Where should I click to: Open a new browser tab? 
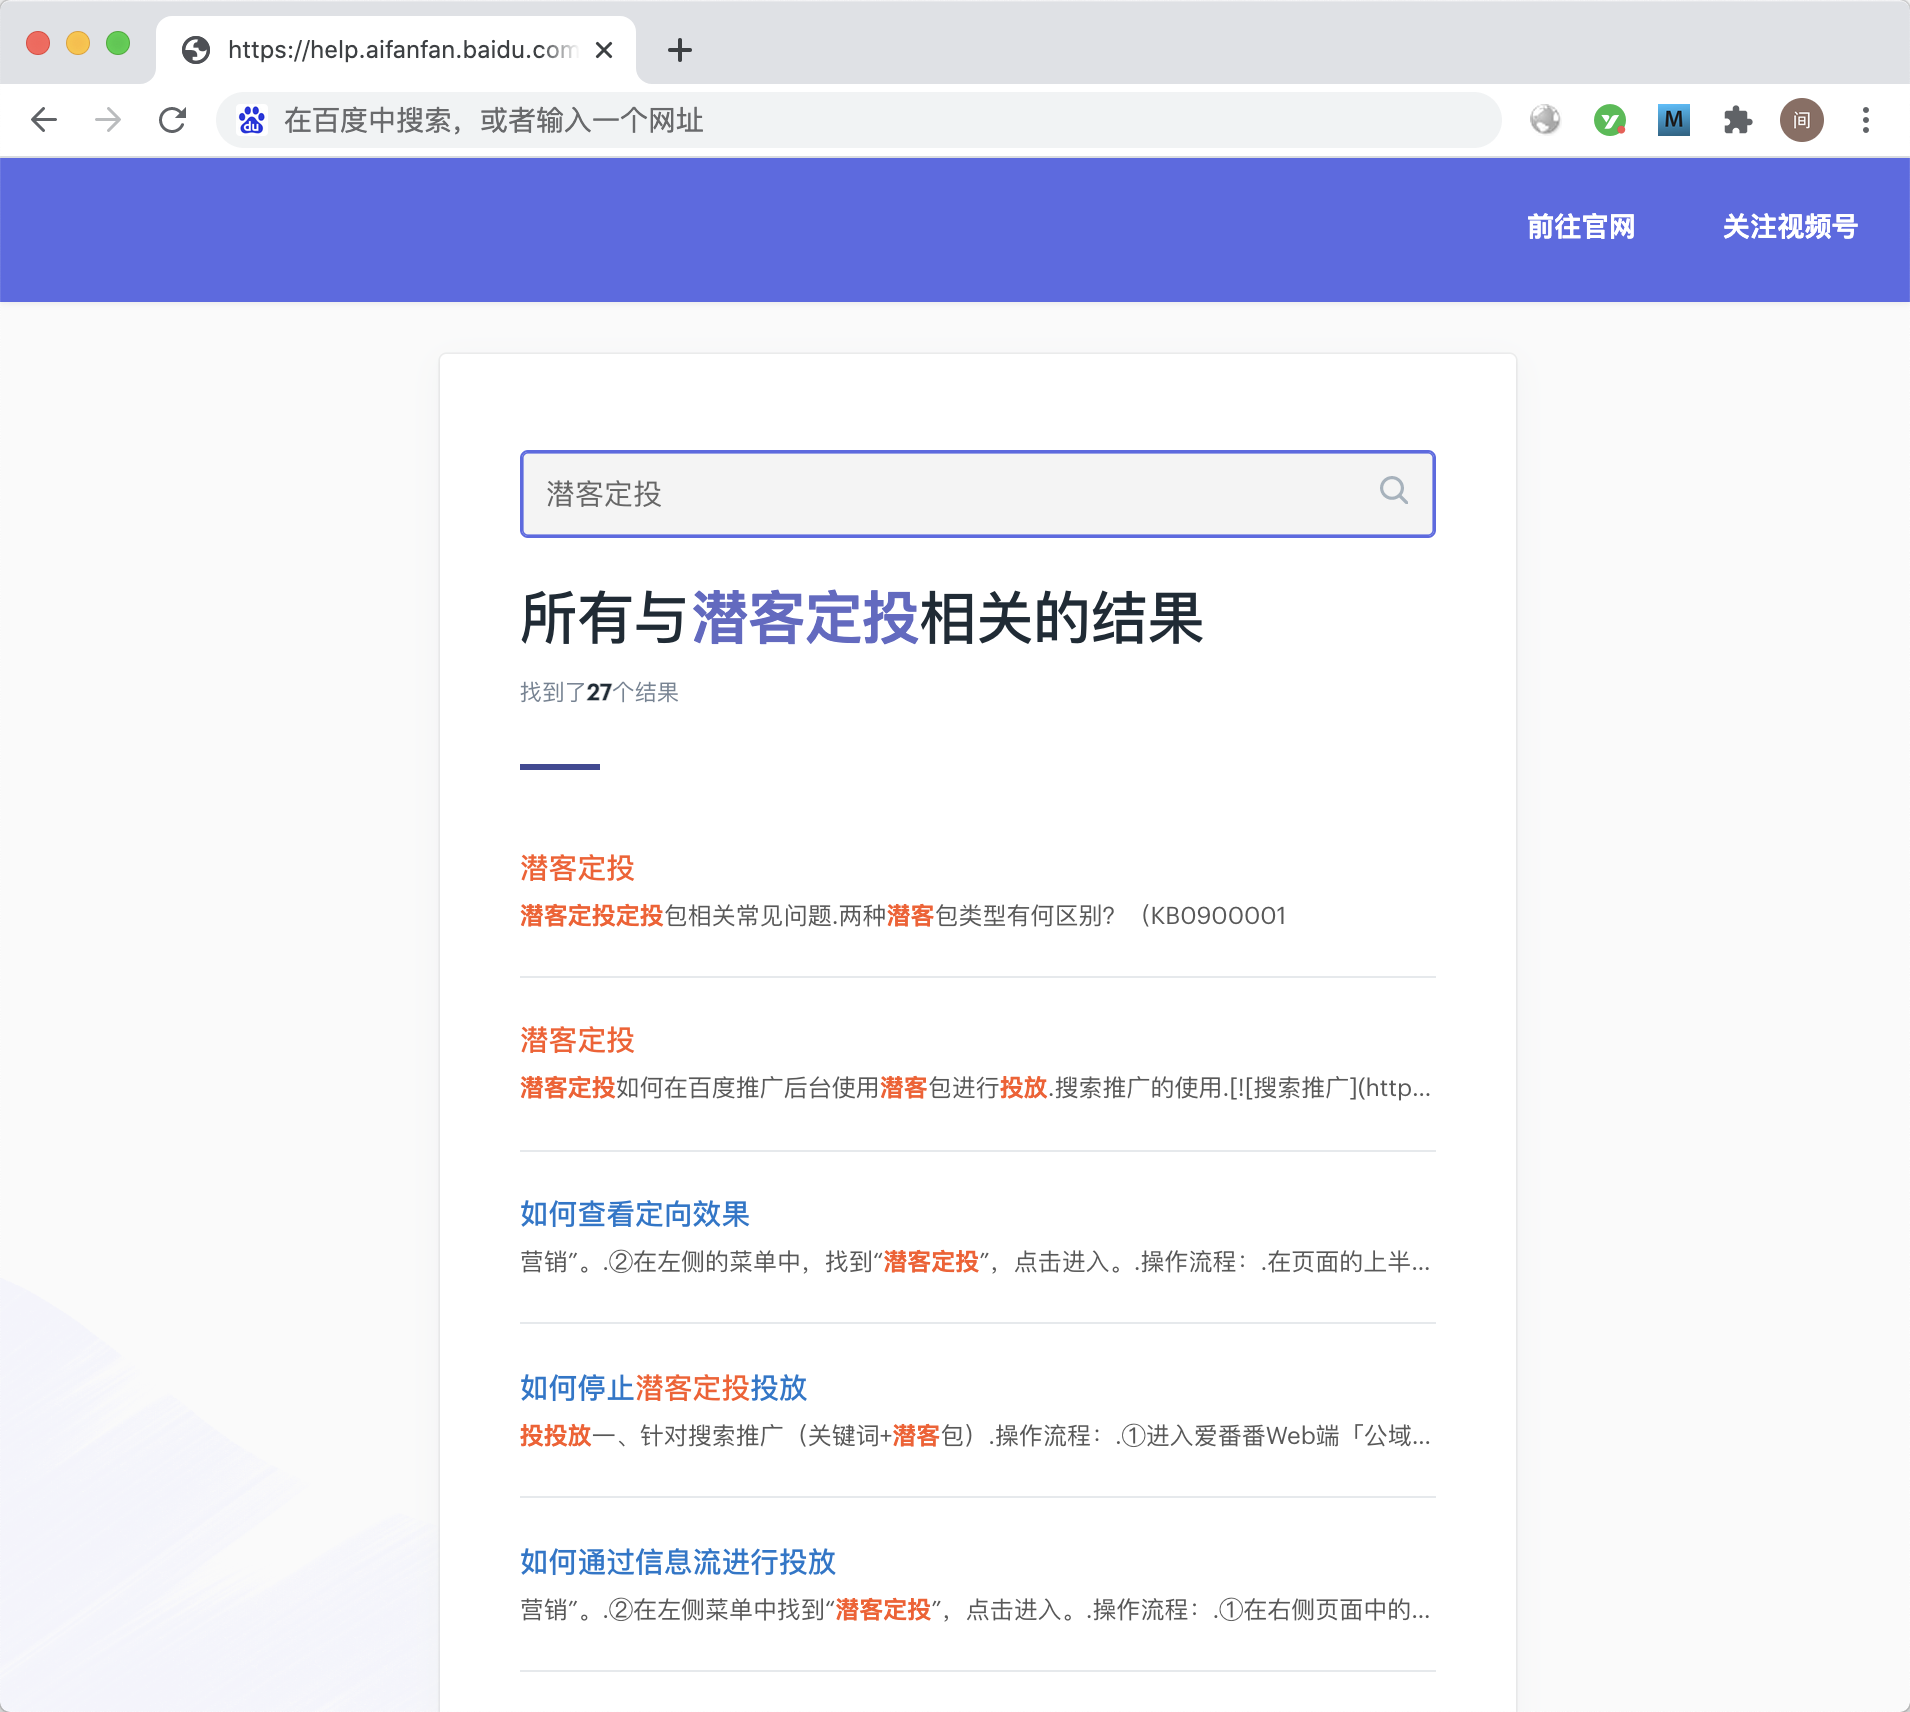tap(680, 50)
